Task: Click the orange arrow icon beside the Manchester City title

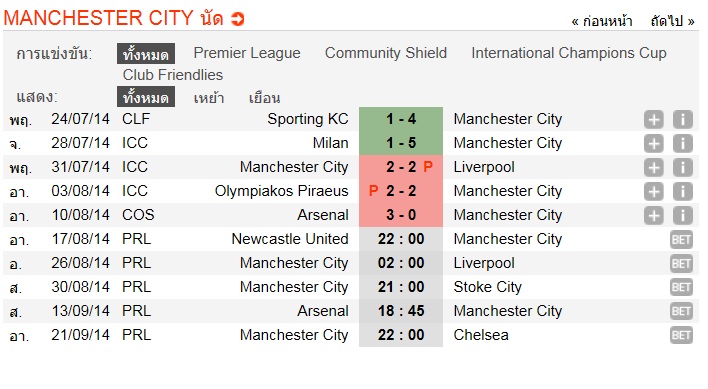Action: 237,19
